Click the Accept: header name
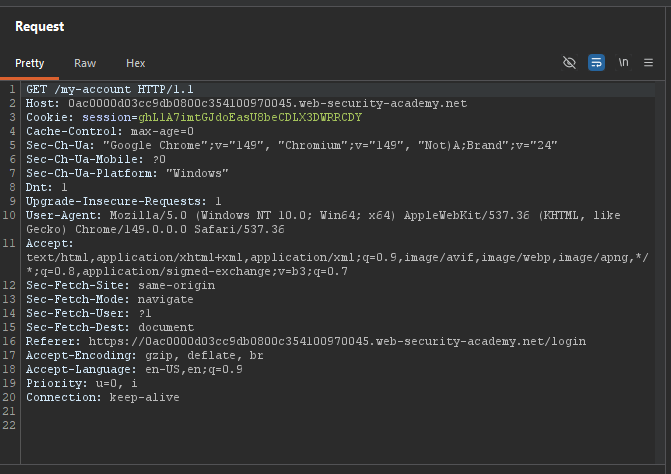This screenshot has width=671, height=474. (x=50, y=243)
